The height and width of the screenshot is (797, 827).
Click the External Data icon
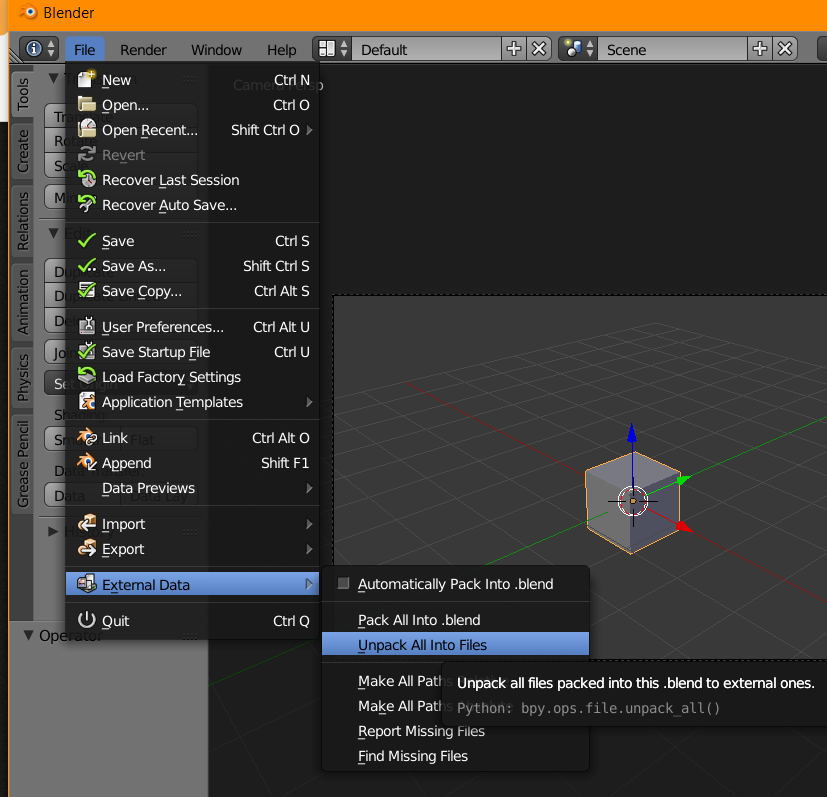pyautogui.click(x=86, y=584)
